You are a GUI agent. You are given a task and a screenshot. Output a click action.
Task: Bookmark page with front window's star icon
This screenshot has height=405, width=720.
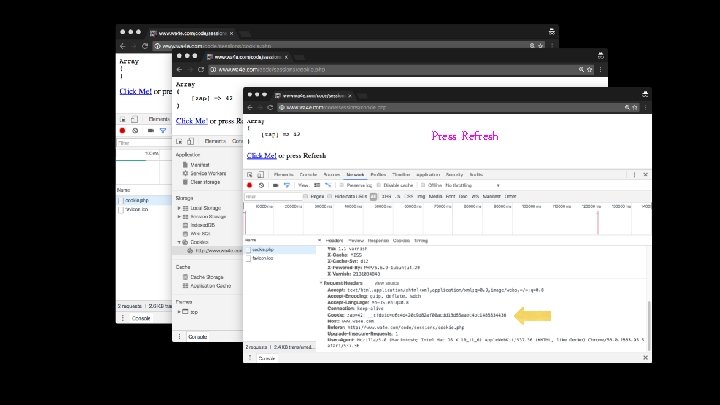pos(635,107)
